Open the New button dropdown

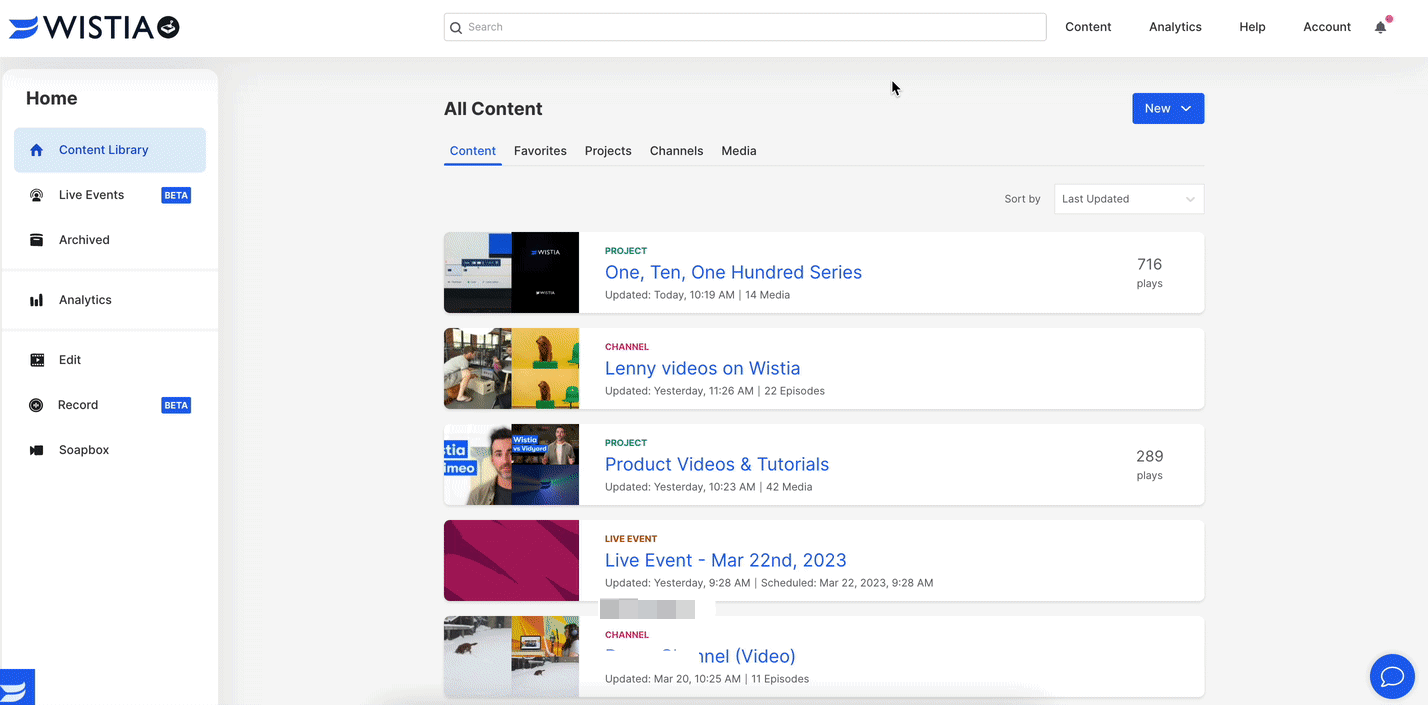[1168, 108]
